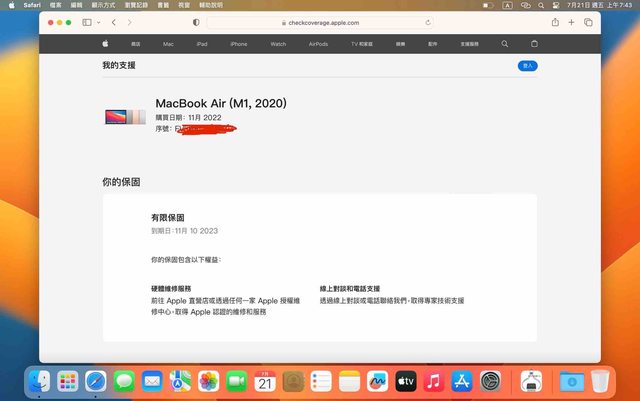Screen dimensions: 640x401
Task: Click the MacBook Air product thumbnail
Action: click(125, 117)
